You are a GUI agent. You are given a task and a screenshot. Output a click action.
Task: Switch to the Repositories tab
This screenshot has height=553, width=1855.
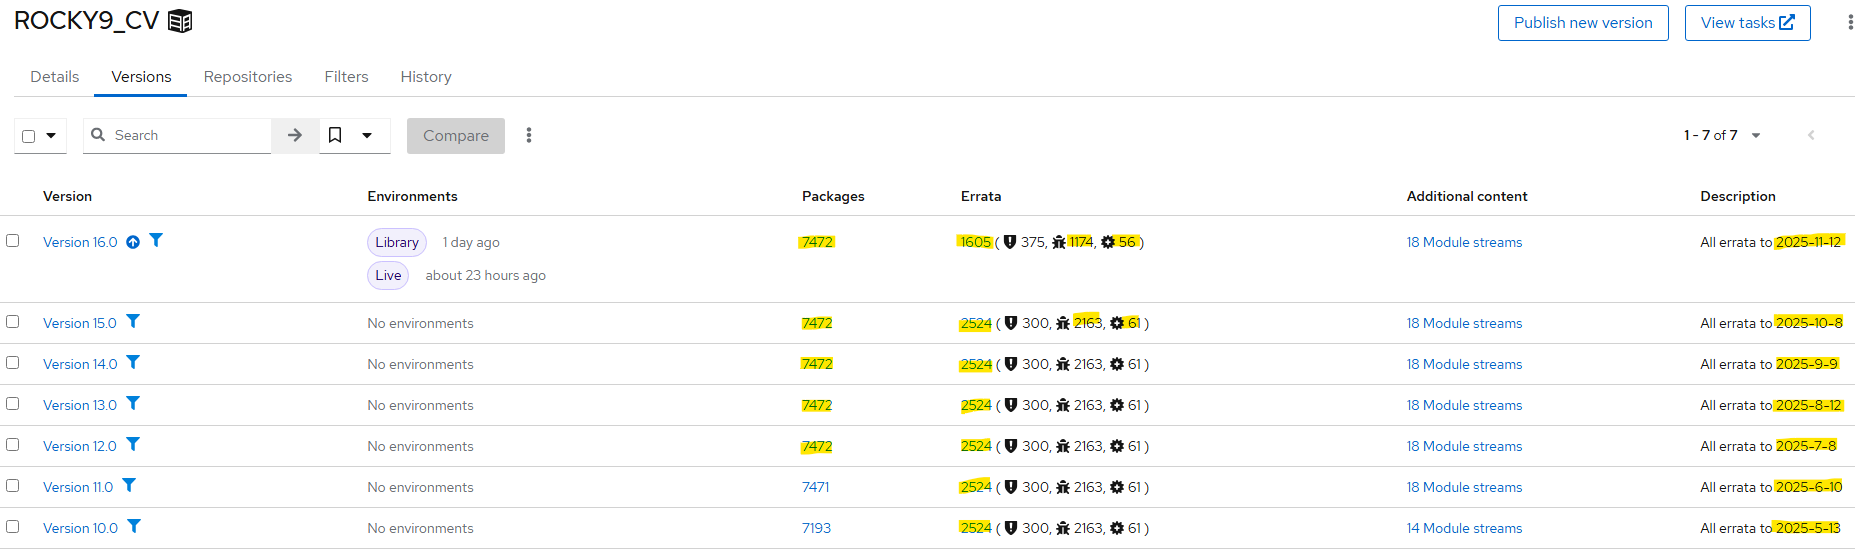click(x=248, y=77)
